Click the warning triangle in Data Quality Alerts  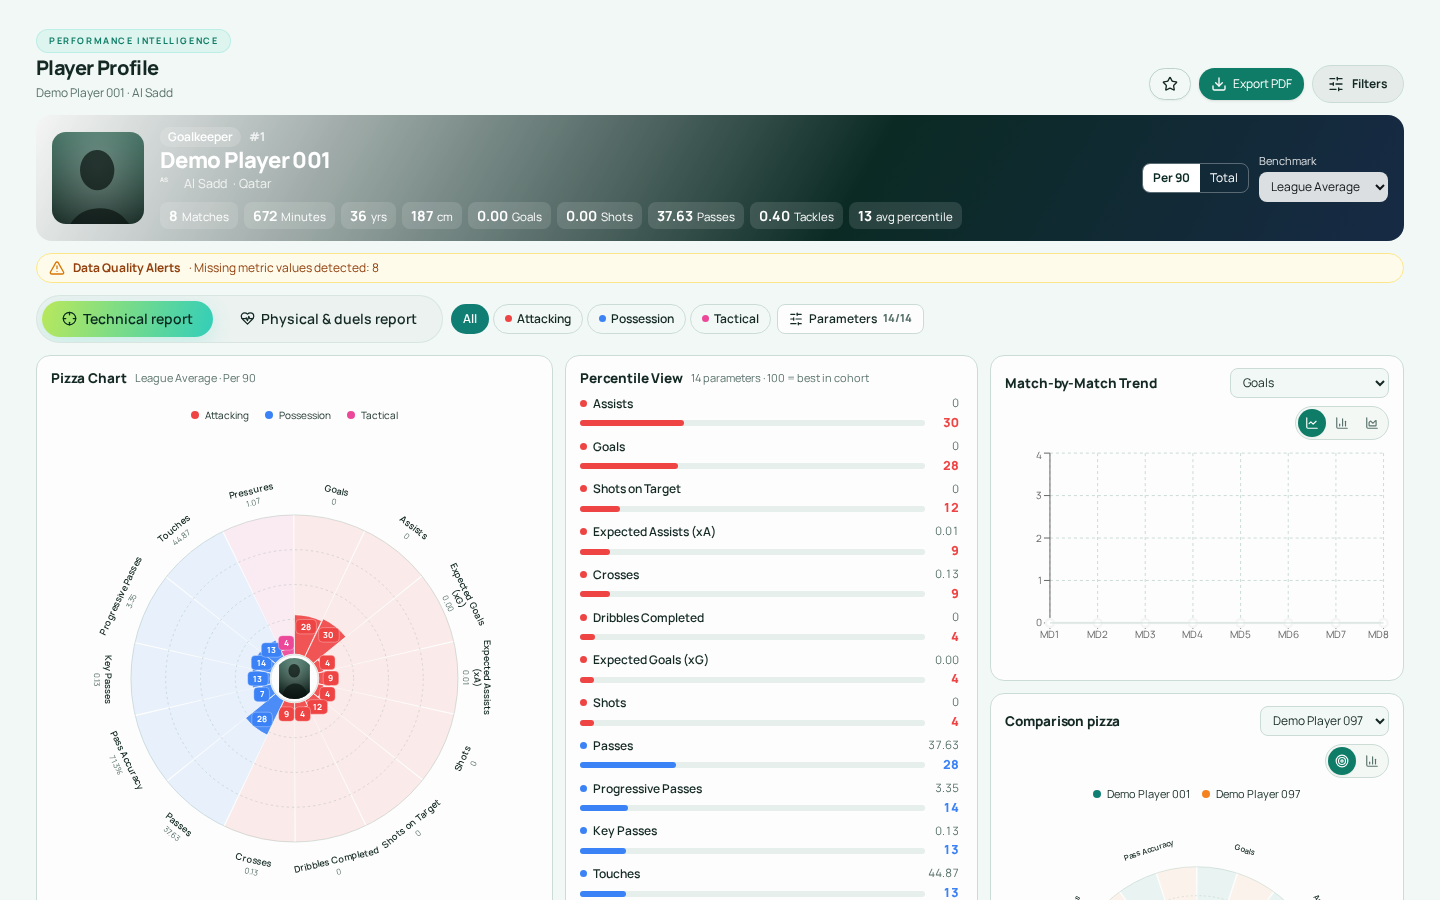[x=57, y=268]
